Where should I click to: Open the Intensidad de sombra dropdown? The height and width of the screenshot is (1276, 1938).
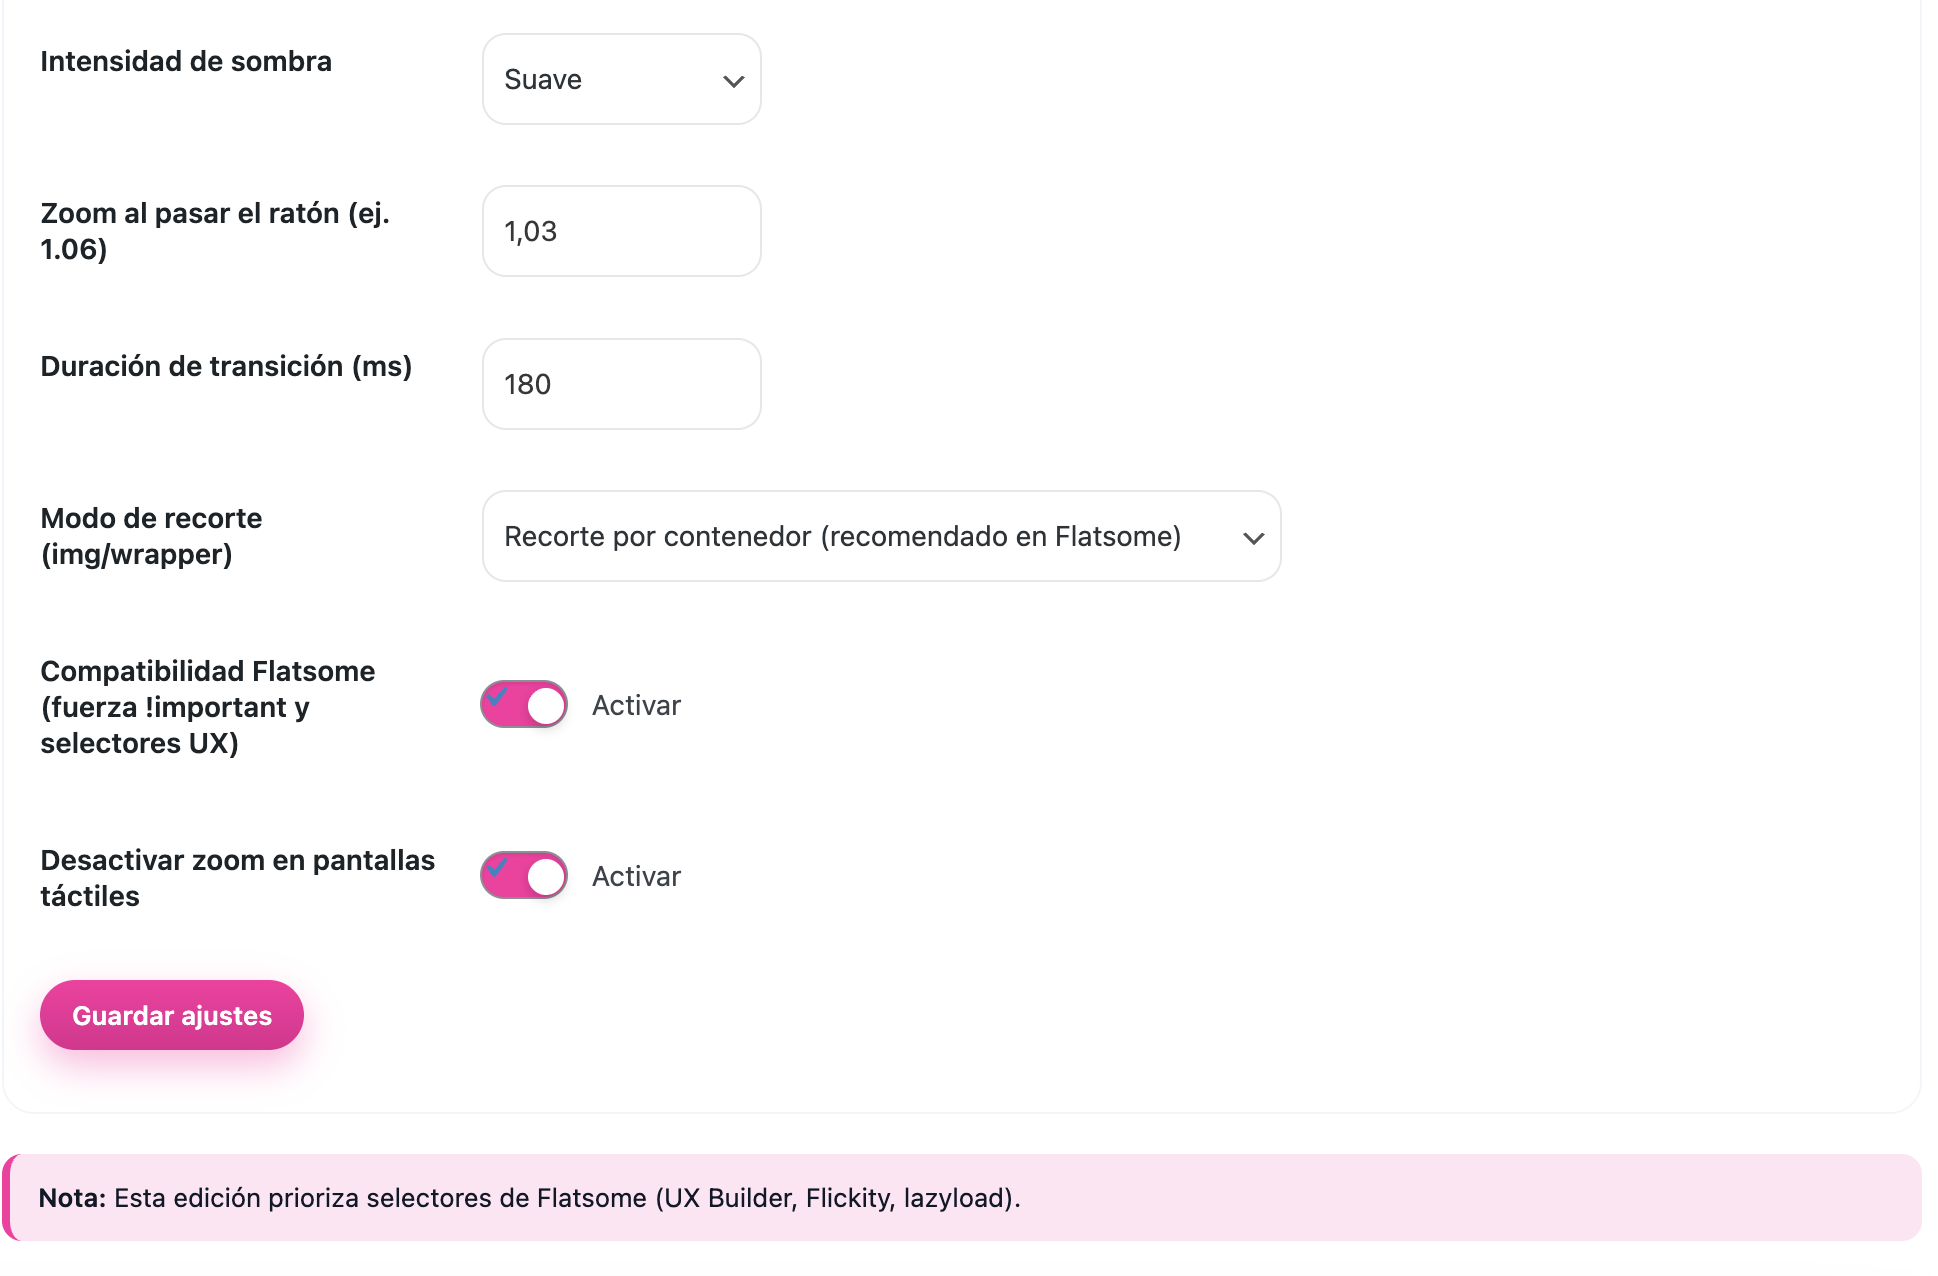[621, 79]
